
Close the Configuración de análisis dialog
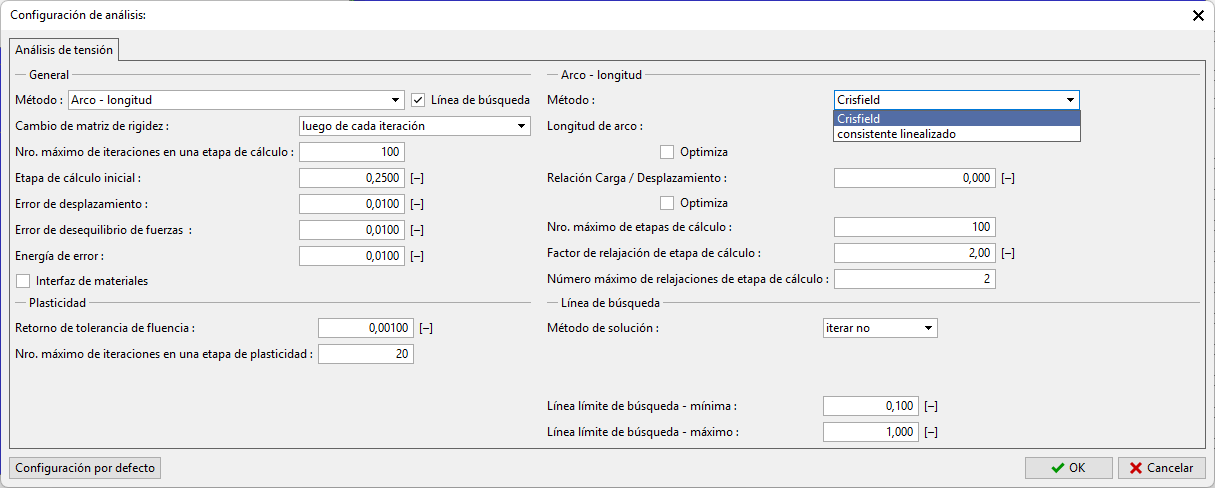(x=1198, y=15)
